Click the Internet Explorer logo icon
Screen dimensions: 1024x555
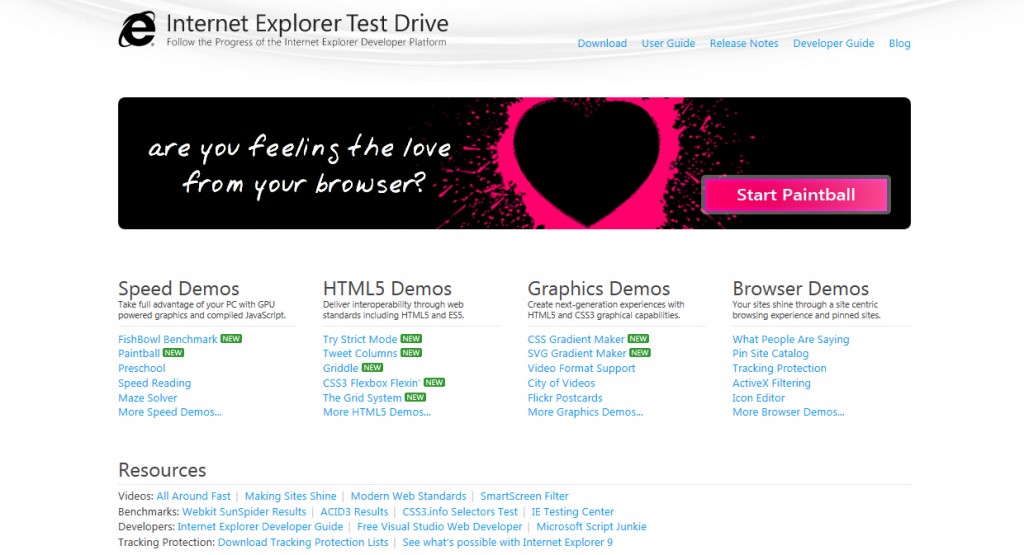pyautogui.click(x=137, y=29)
